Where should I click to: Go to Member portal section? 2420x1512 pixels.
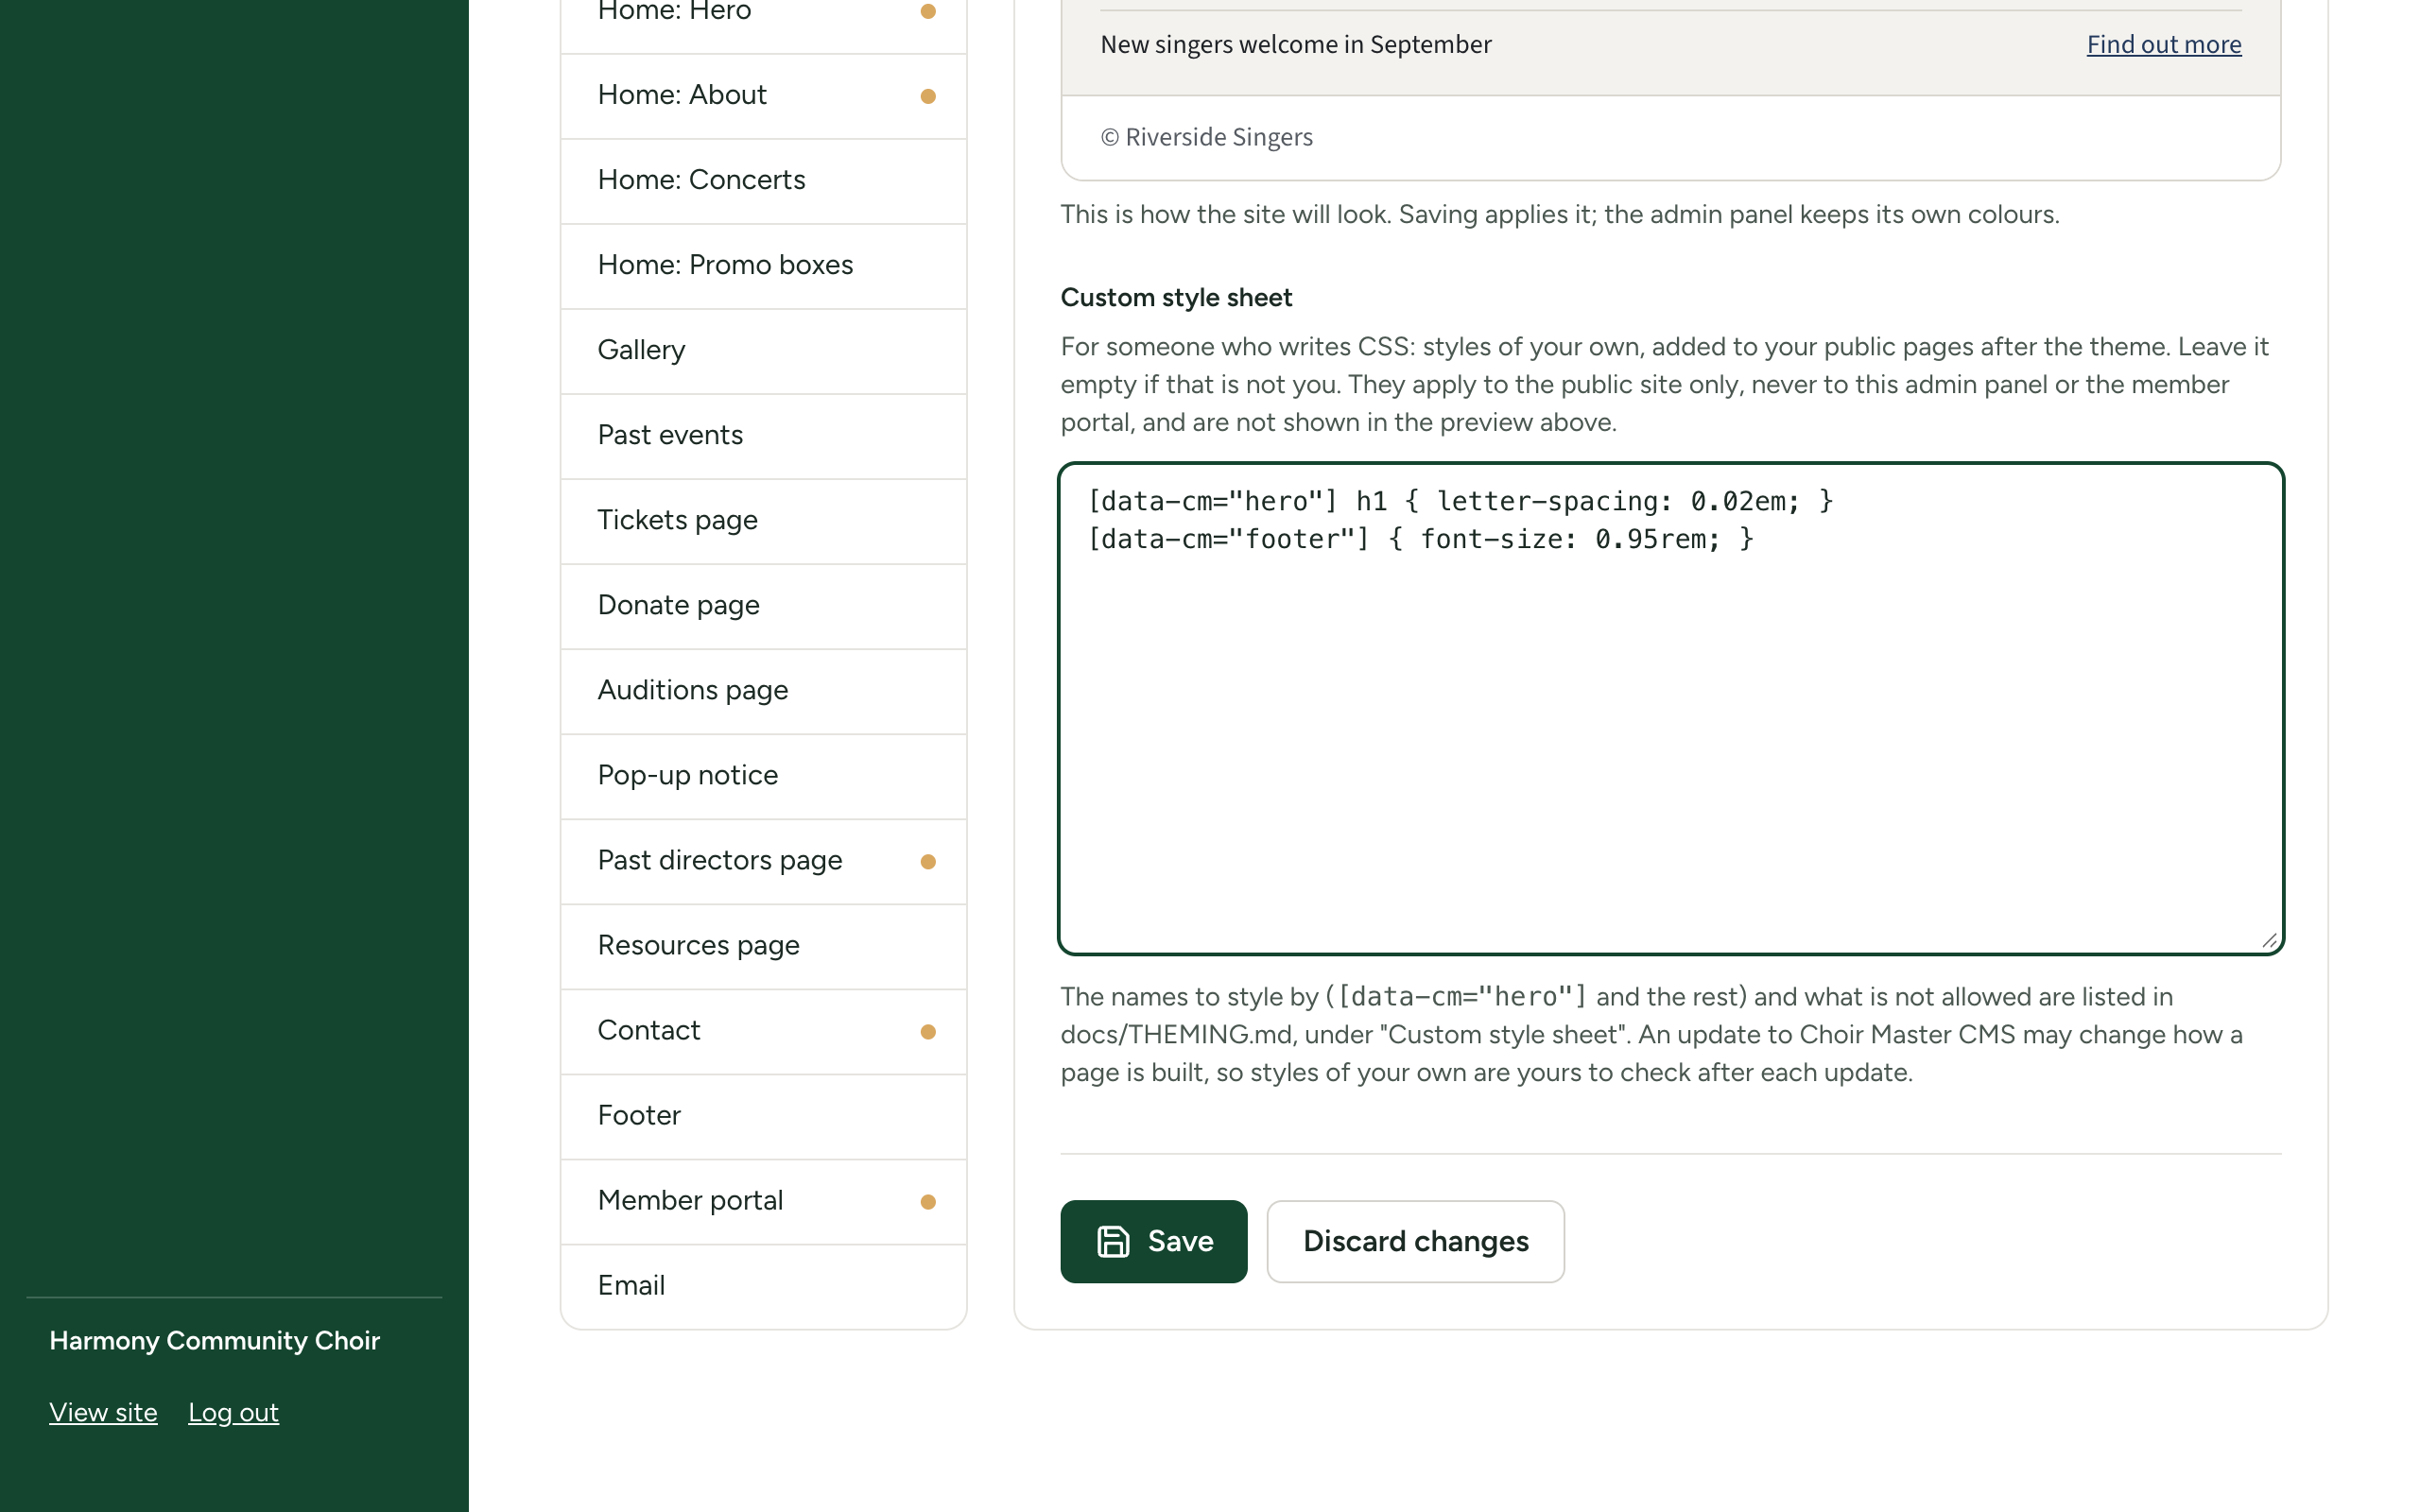[x=764, y=1201]
